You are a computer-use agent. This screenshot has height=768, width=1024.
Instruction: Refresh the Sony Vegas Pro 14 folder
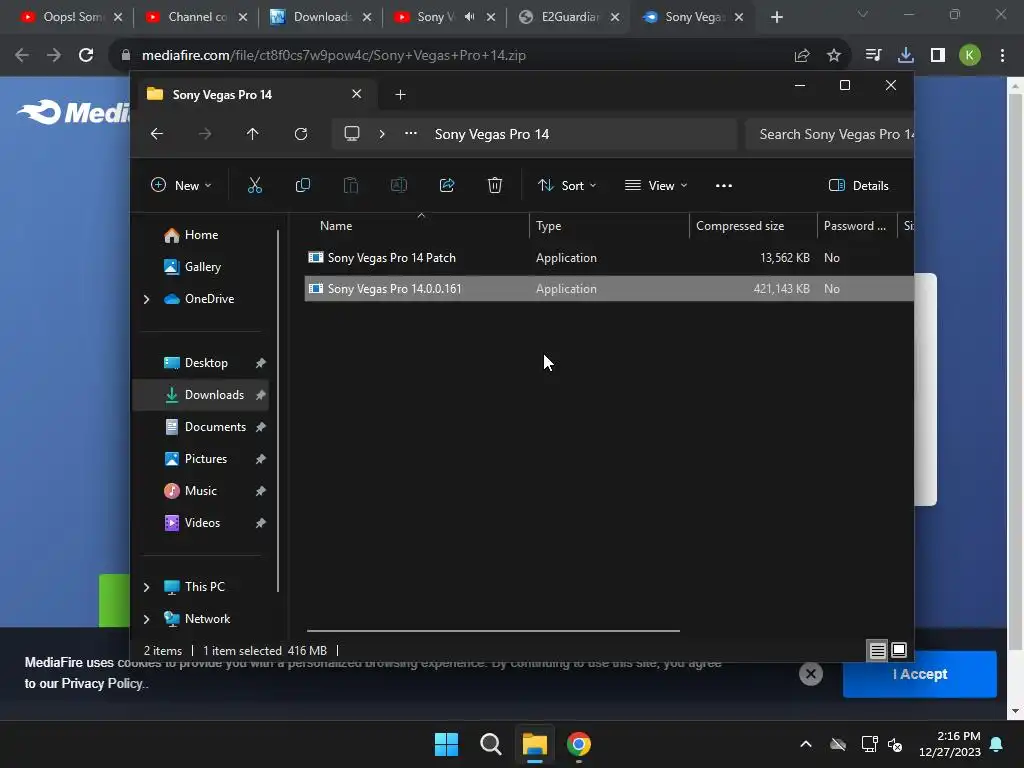click(301, 134)
